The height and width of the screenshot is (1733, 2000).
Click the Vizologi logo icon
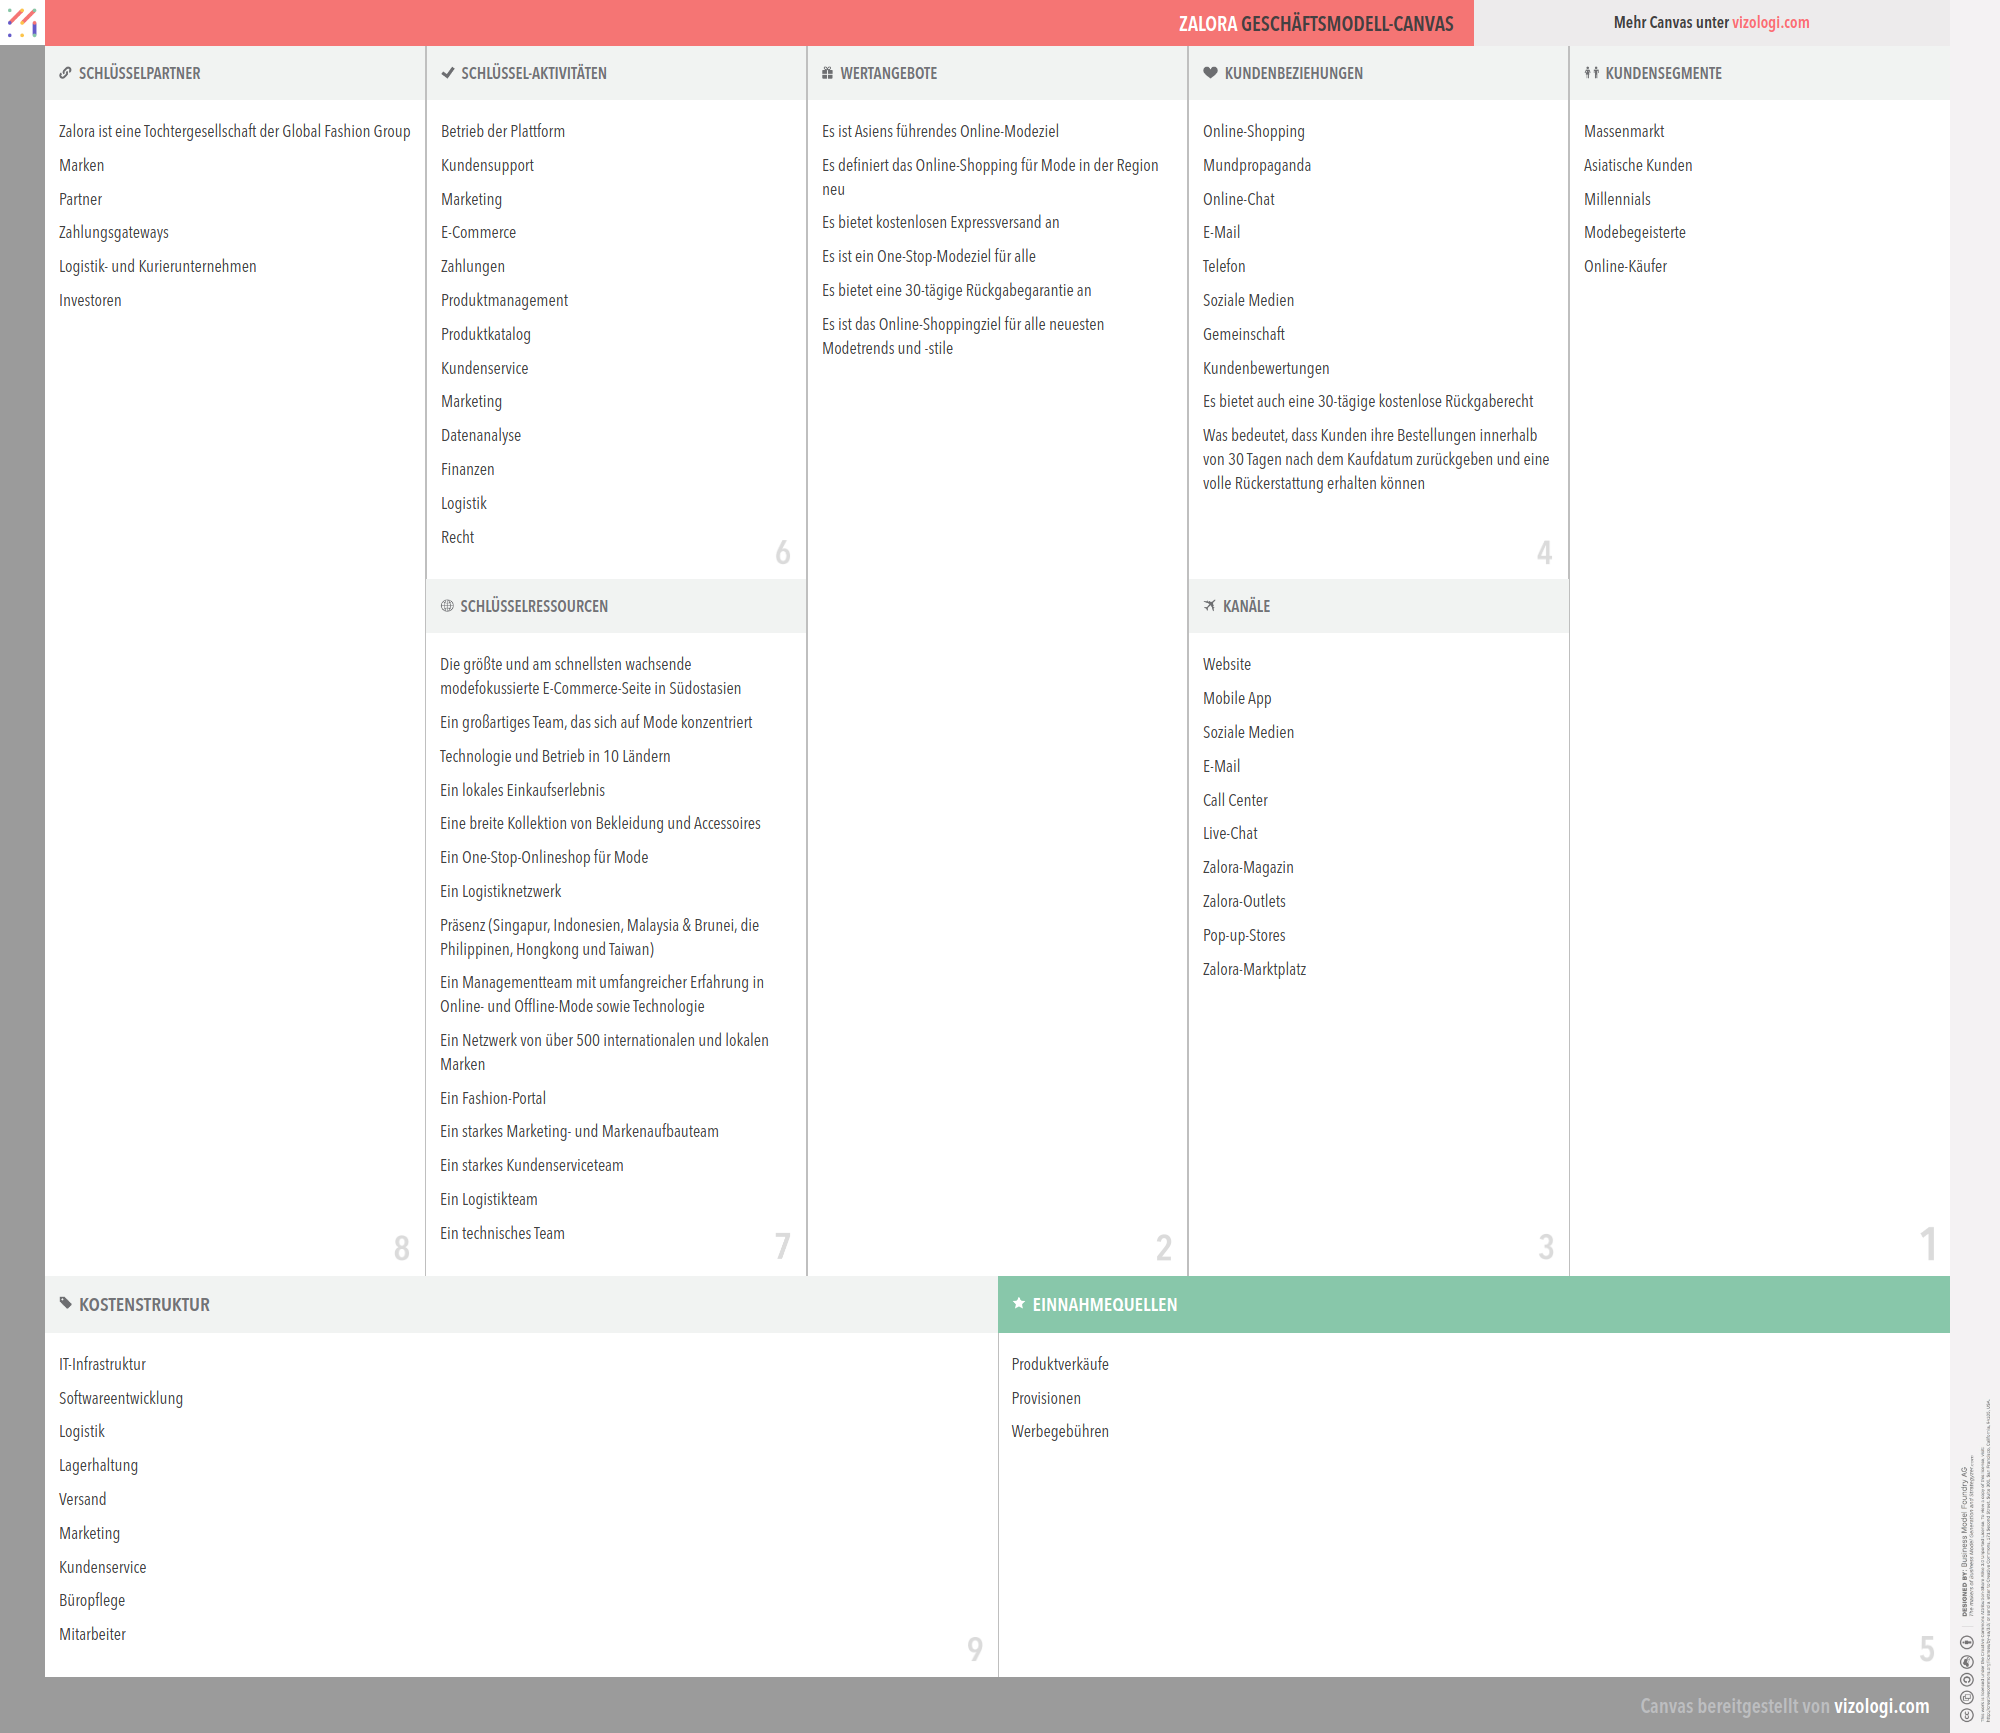pos(22,22)
